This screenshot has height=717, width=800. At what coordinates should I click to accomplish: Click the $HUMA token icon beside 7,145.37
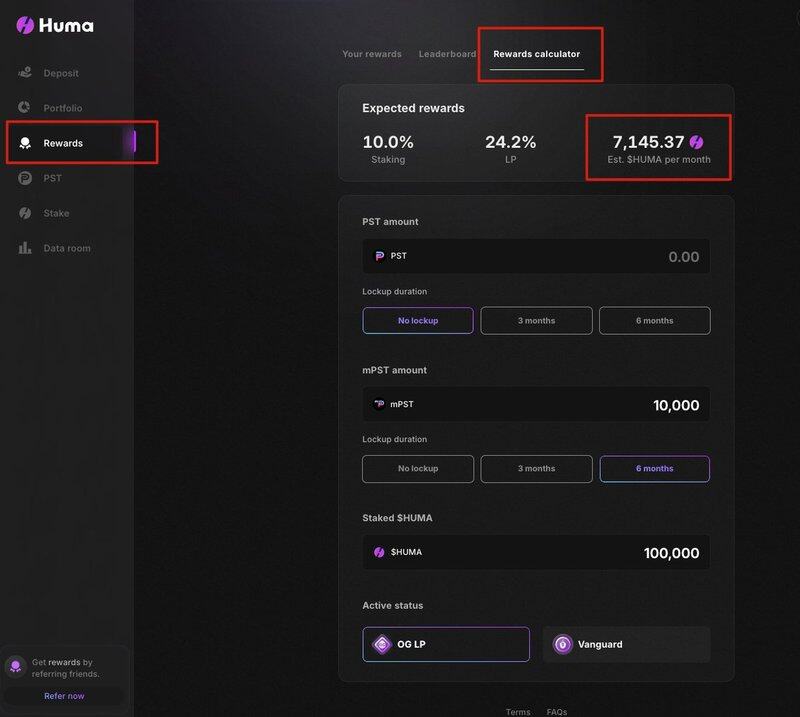coord(696,142)
